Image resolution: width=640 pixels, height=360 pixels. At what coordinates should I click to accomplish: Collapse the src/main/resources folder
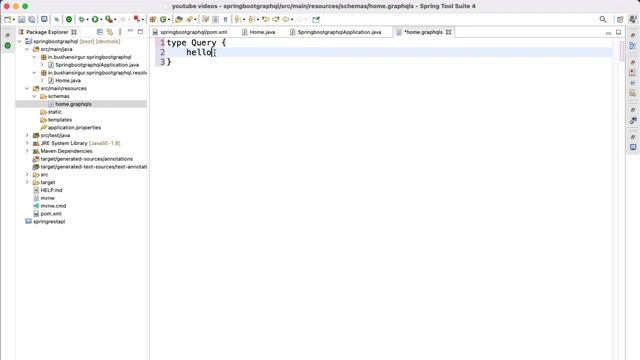(27, 88)
